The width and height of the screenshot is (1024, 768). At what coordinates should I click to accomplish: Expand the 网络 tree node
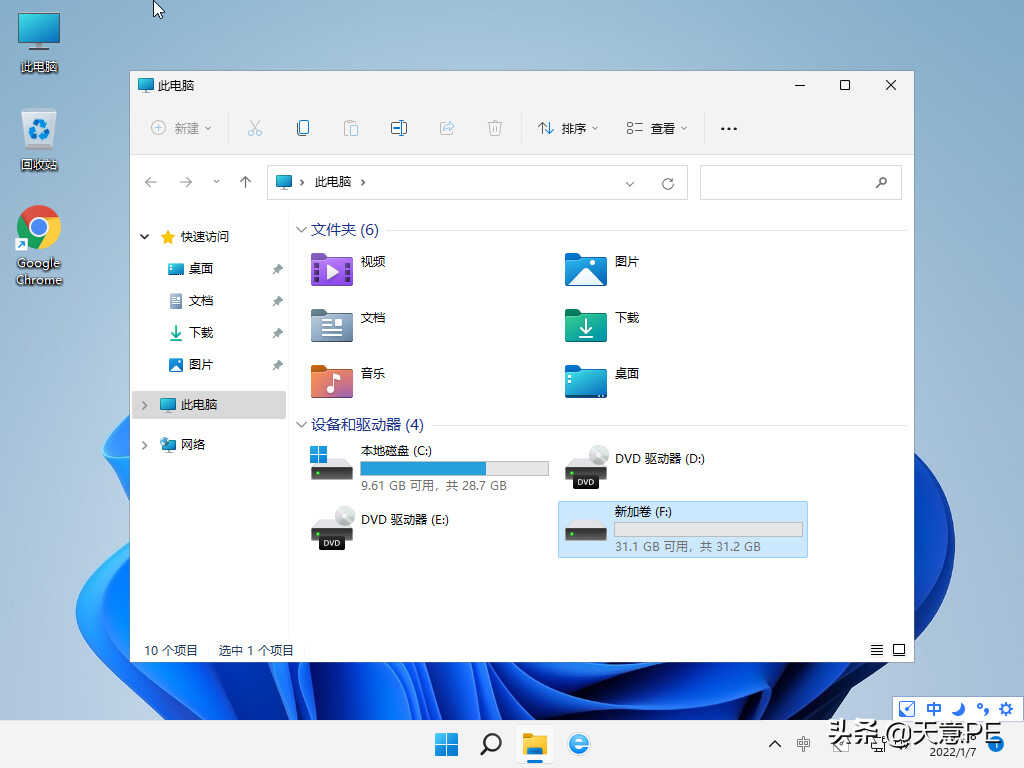(x=145, y=445)
